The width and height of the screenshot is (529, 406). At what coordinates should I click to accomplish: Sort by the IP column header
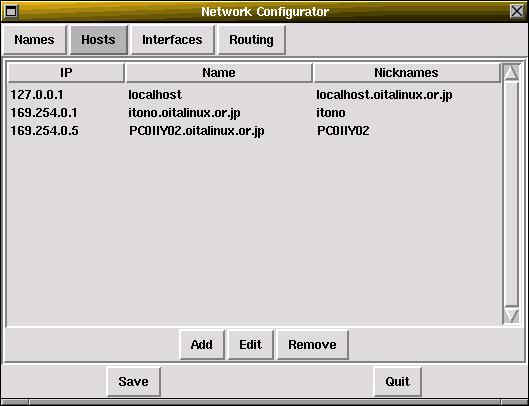coord(66,73)
